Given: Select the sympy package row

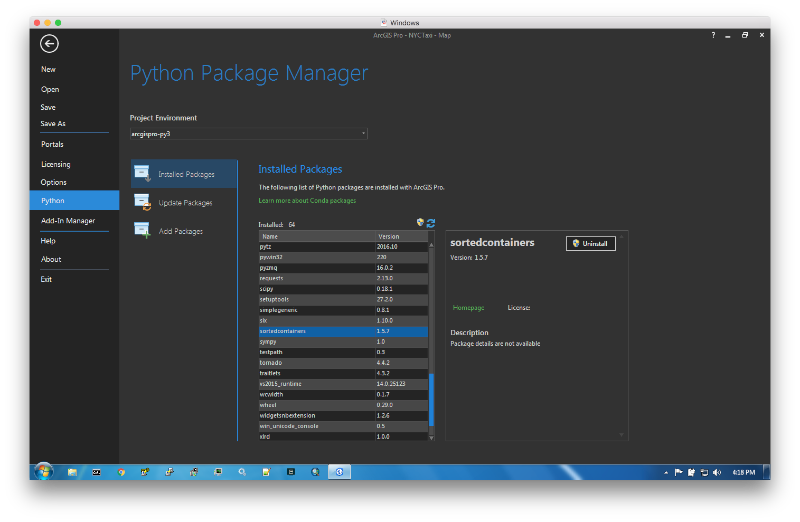Looking at the screenshot, I should pyautogui.click(x=343, y=341).
